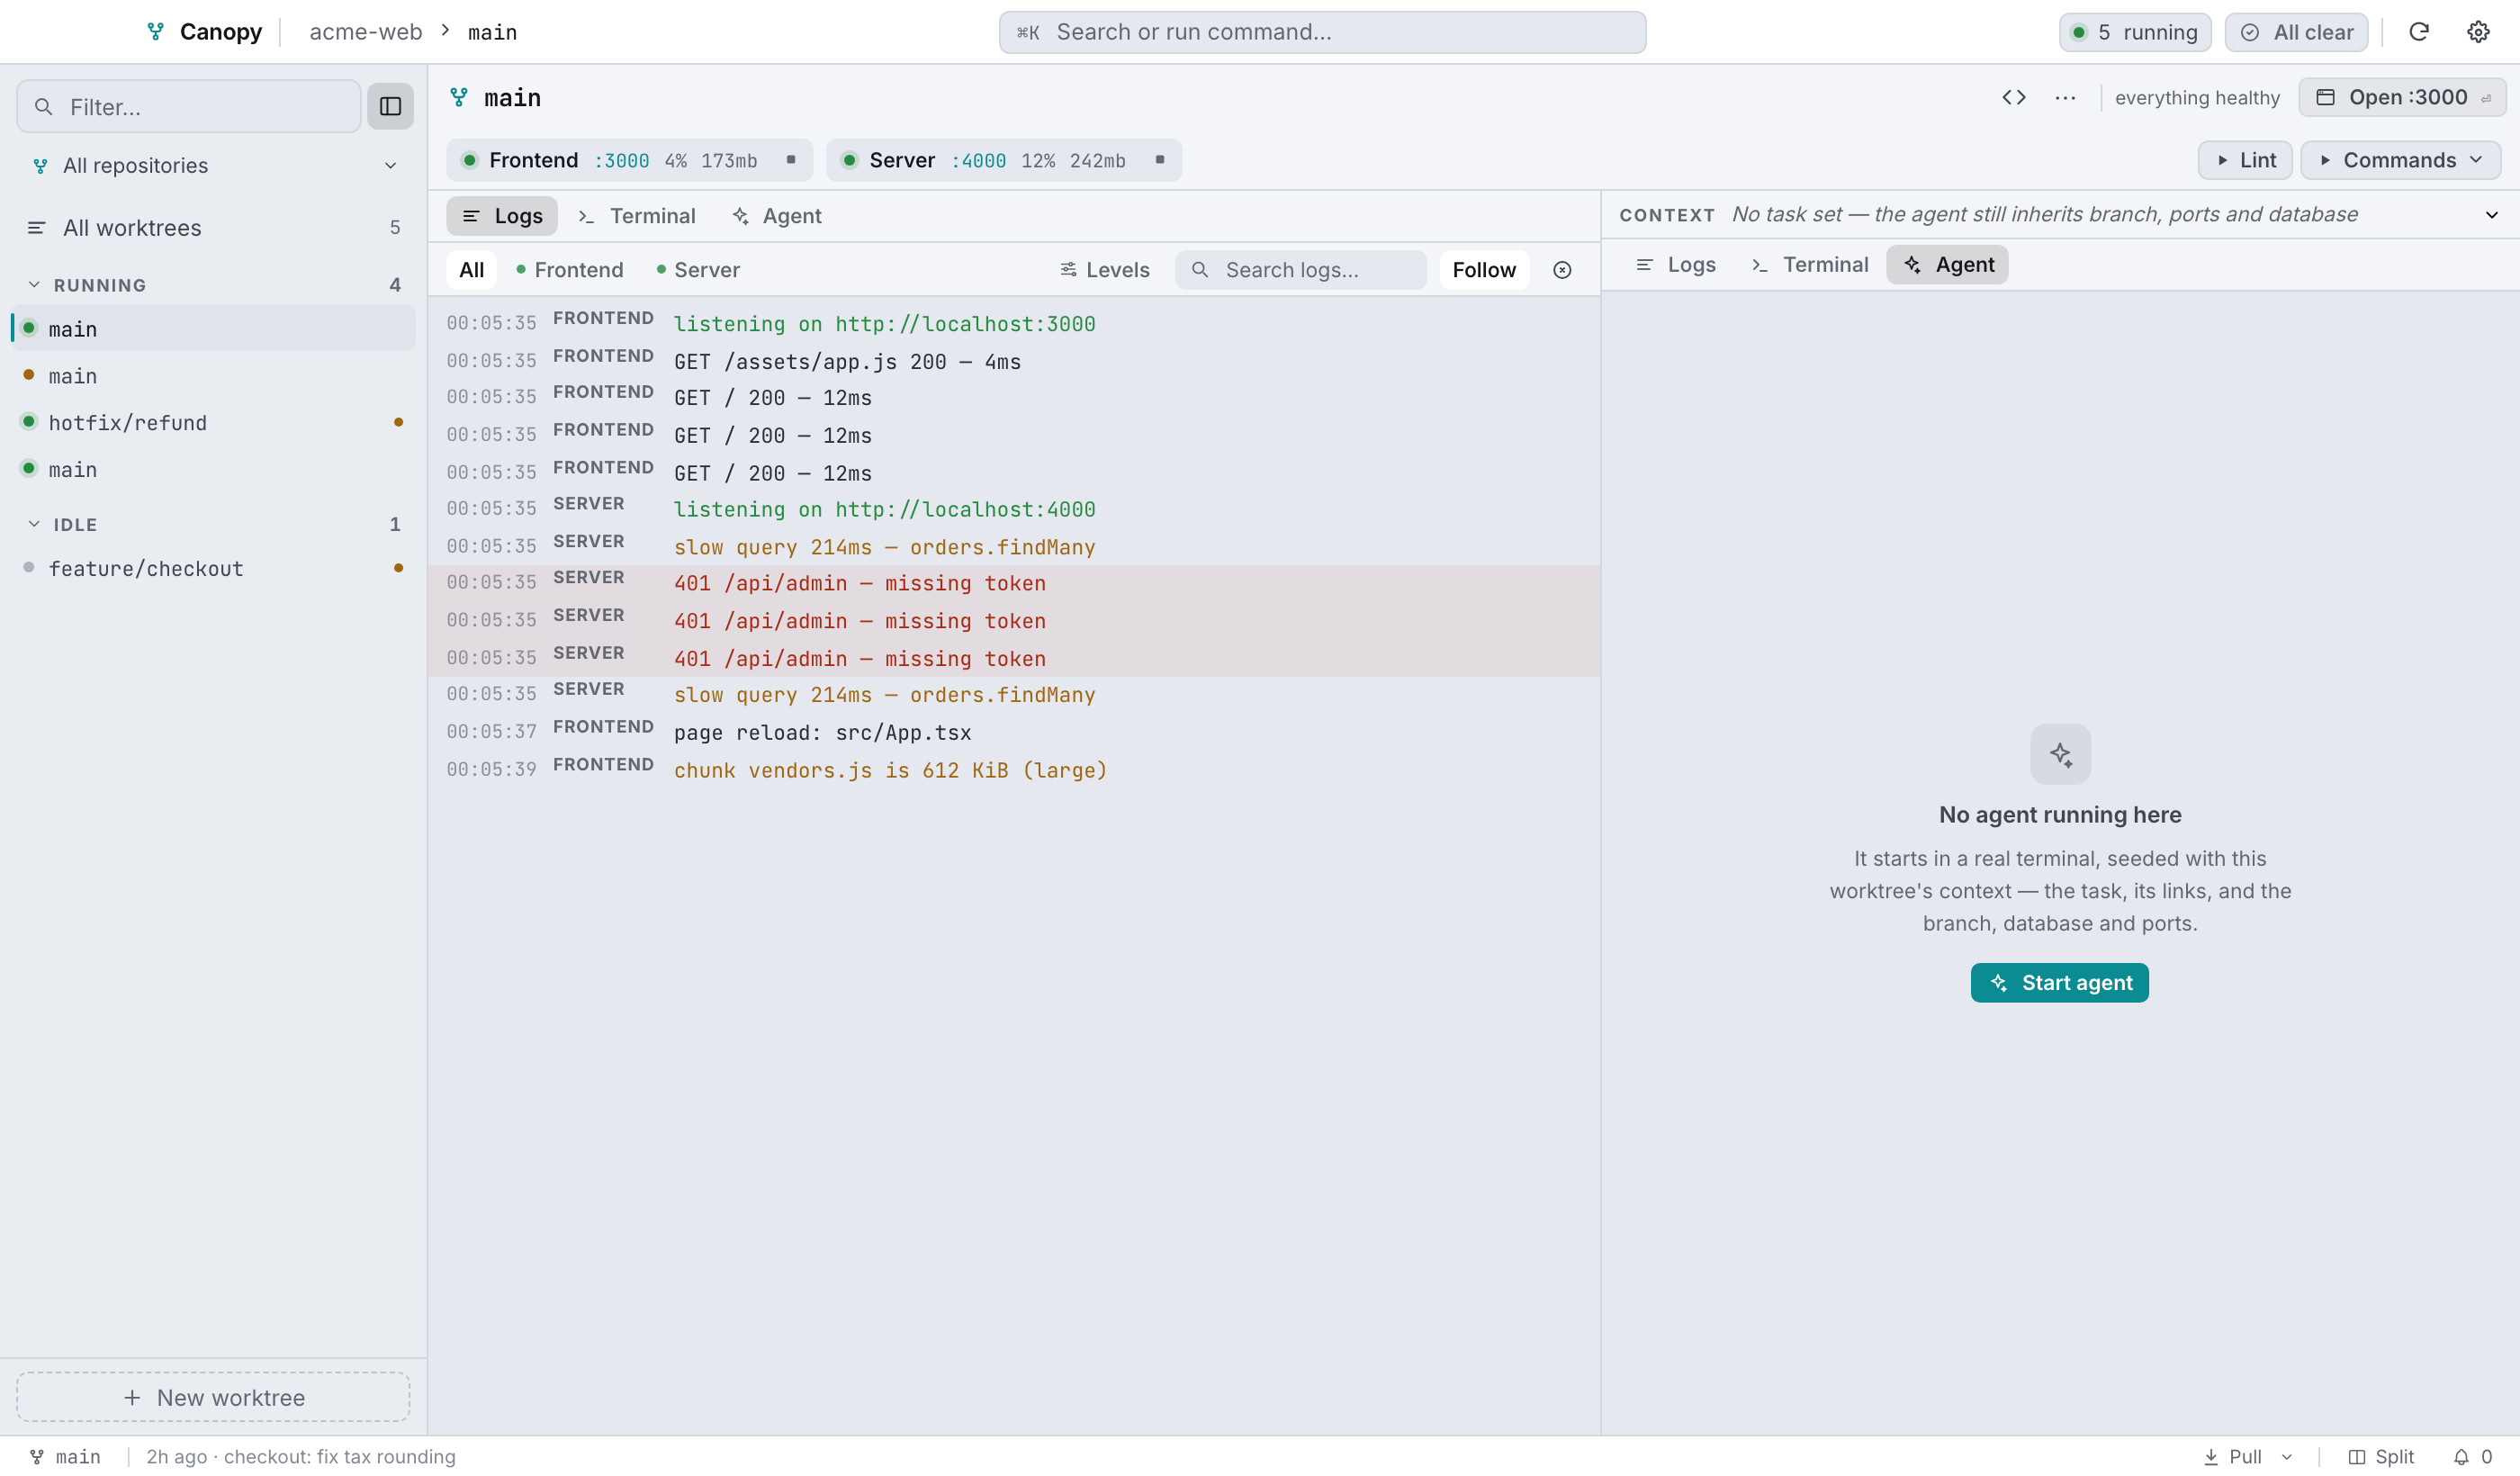This screenshot has height=1476, width=2520.
Task: Click Pull in status bar
Action: (2232, 1457)
